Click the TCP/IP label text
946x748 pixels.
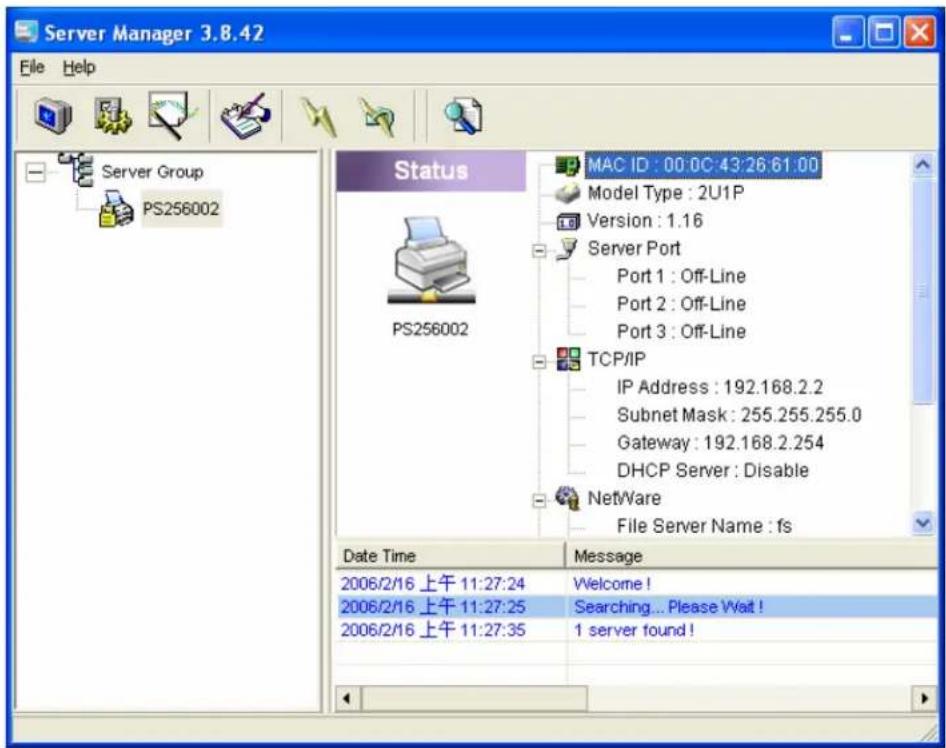[616, 360]
